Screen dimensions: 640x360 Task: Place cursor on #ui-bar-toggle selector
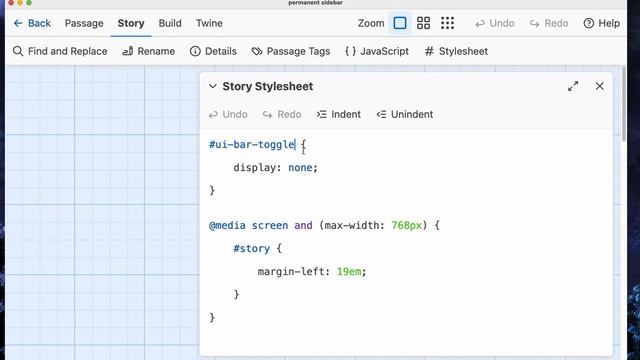coord(251,144)
